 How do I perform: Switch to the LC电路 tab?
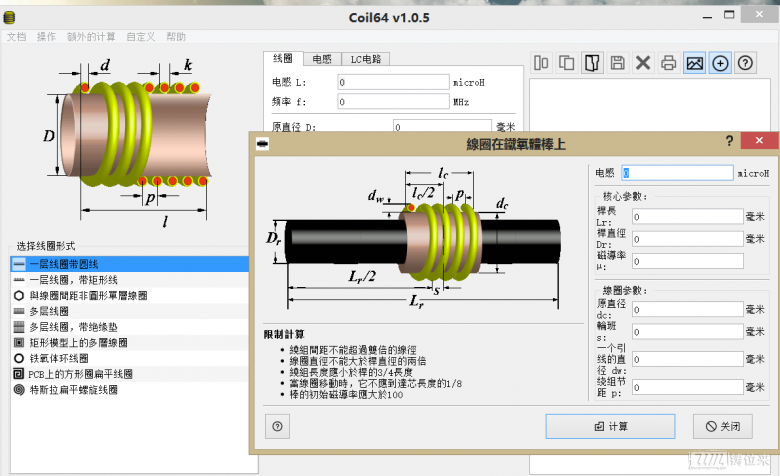coord(366,59)
